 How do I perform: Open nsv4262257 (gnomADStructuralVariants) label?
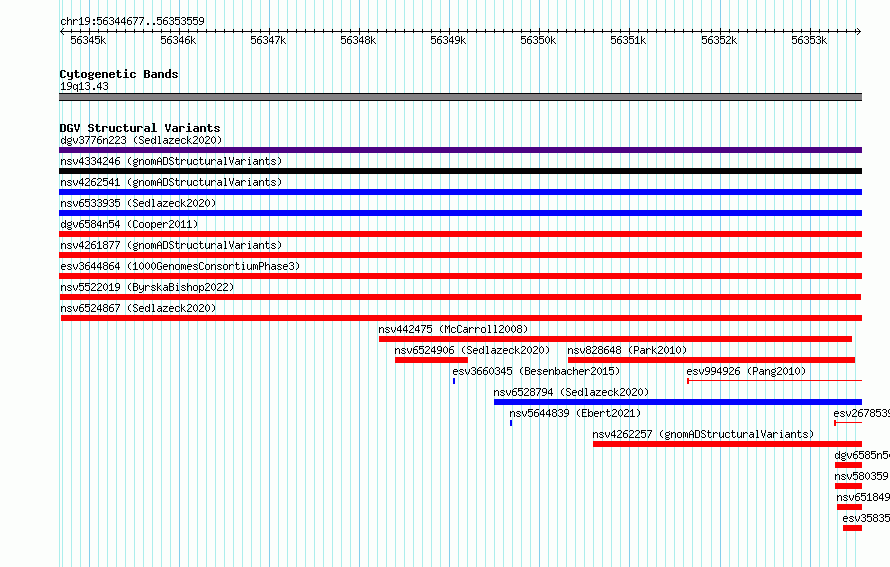tap(703, 434)
